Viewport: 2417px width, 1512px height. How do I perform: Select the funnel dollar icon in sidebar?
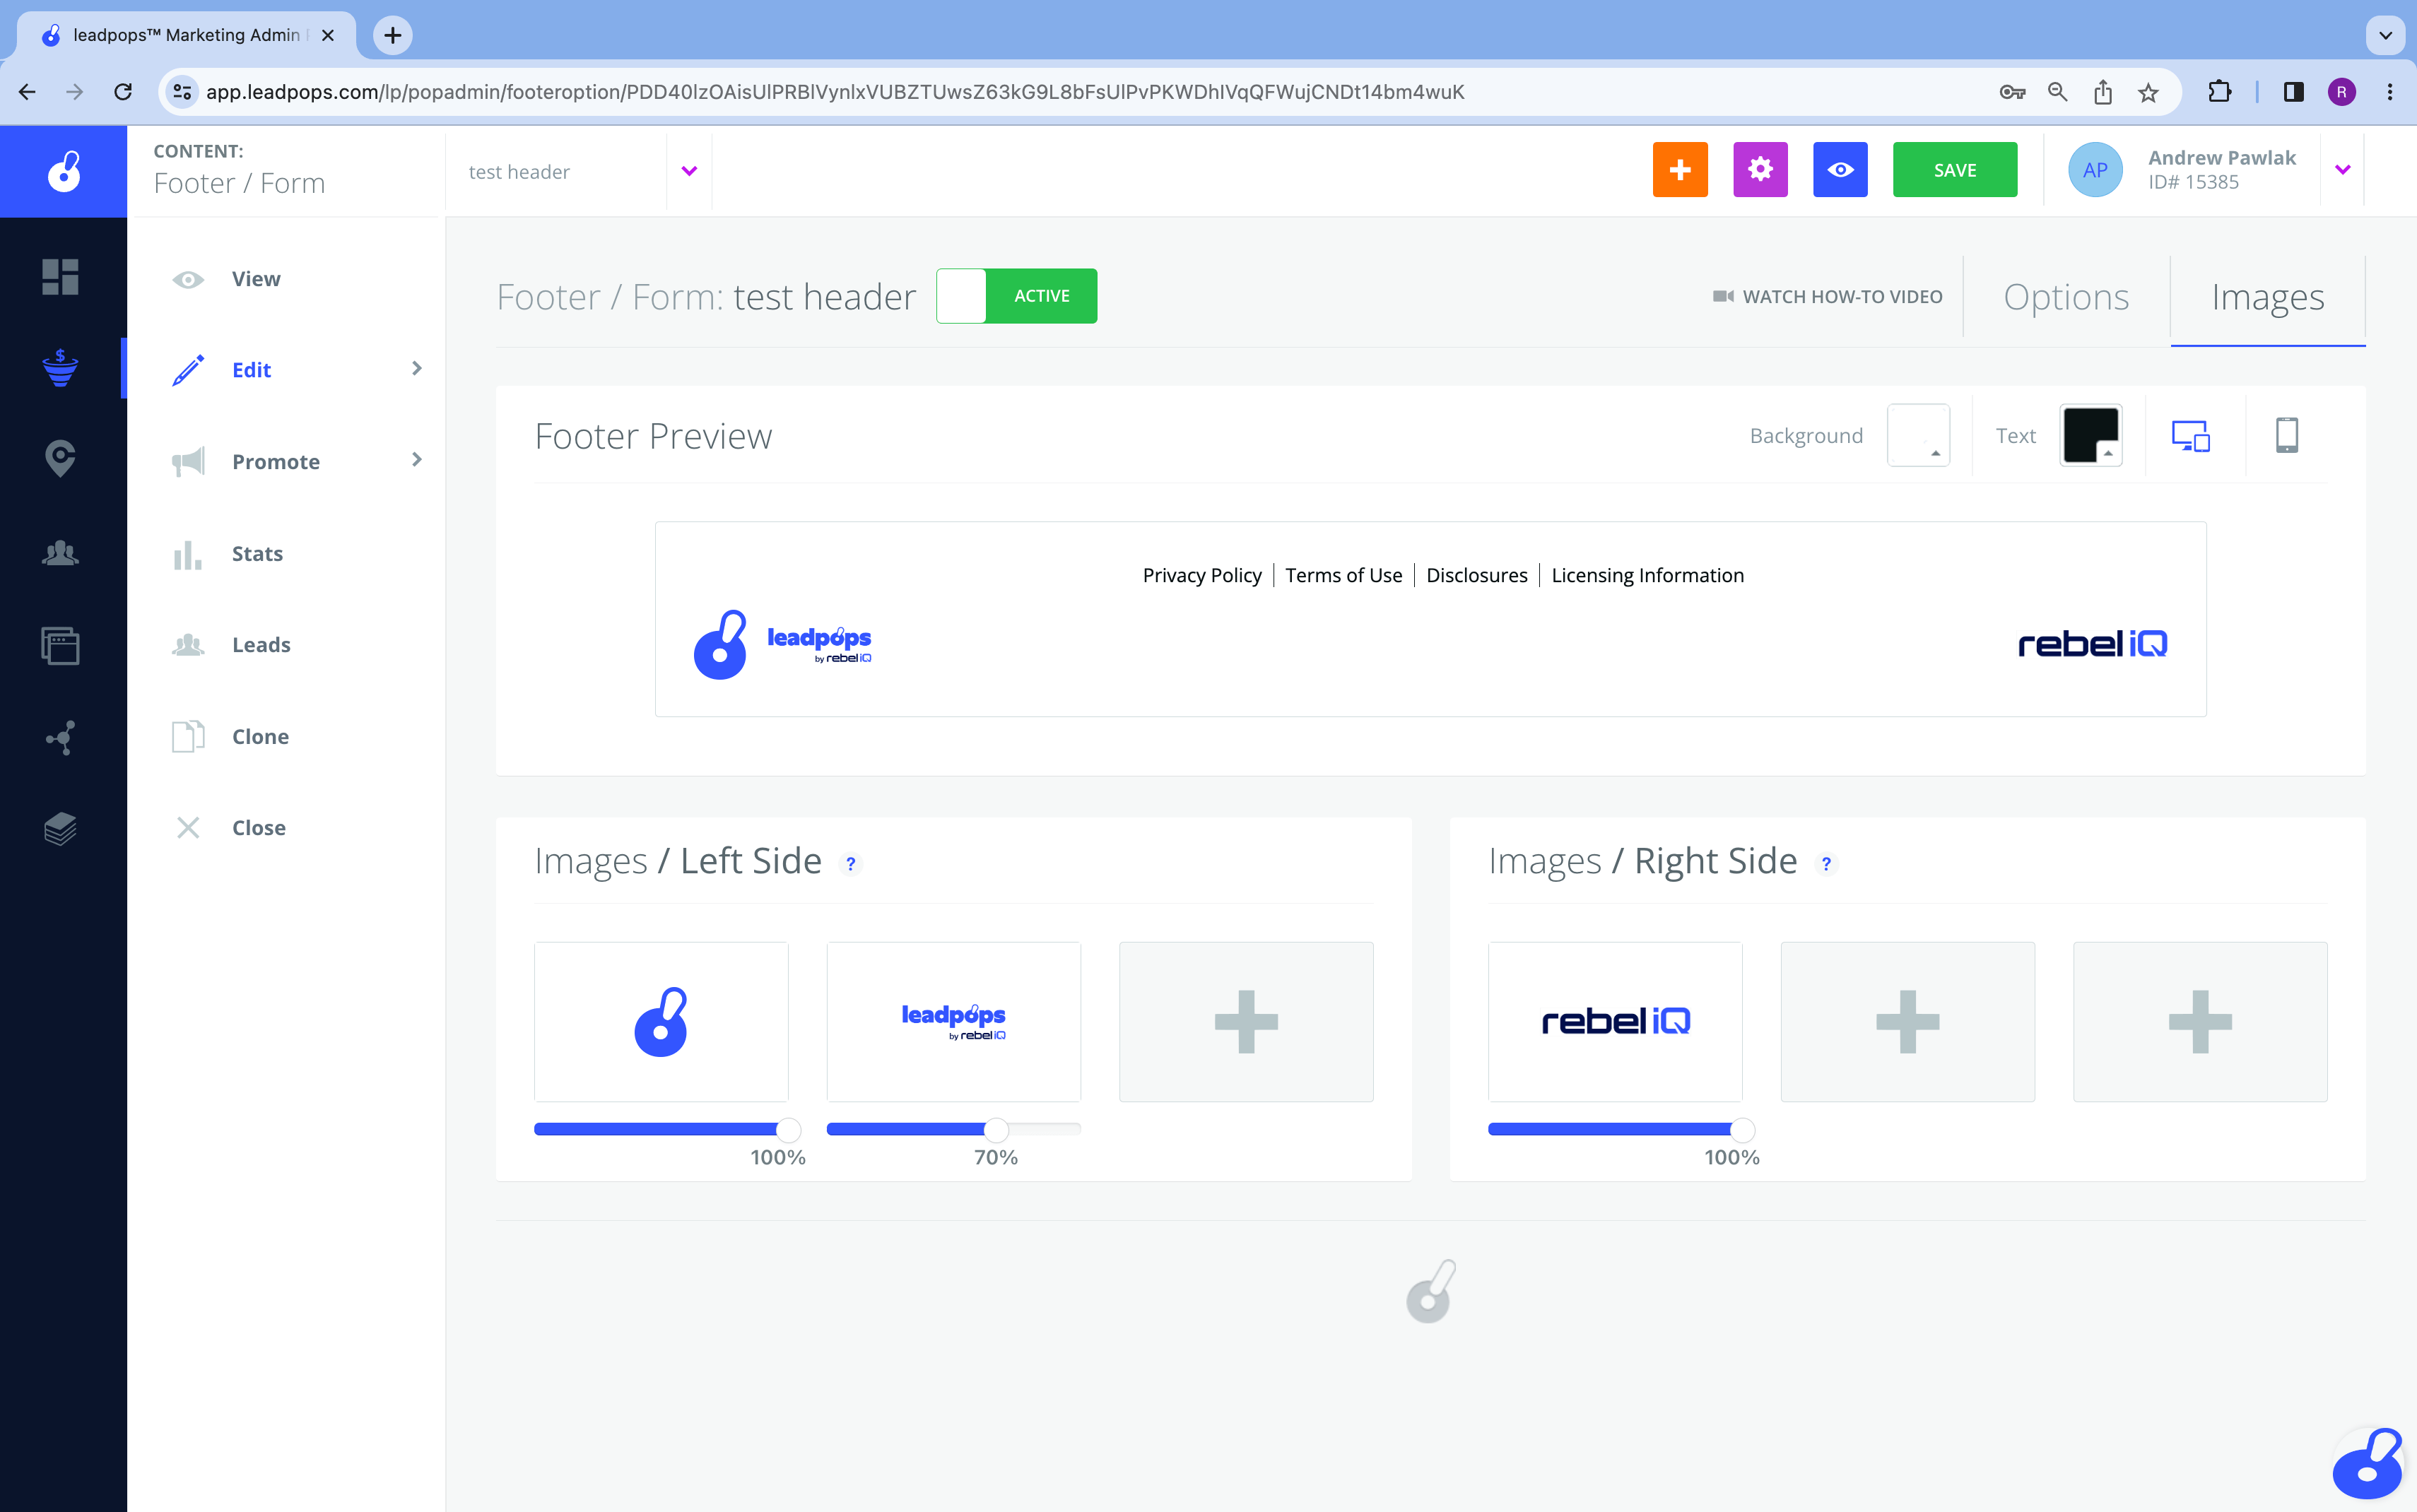(x=60, y=368)
